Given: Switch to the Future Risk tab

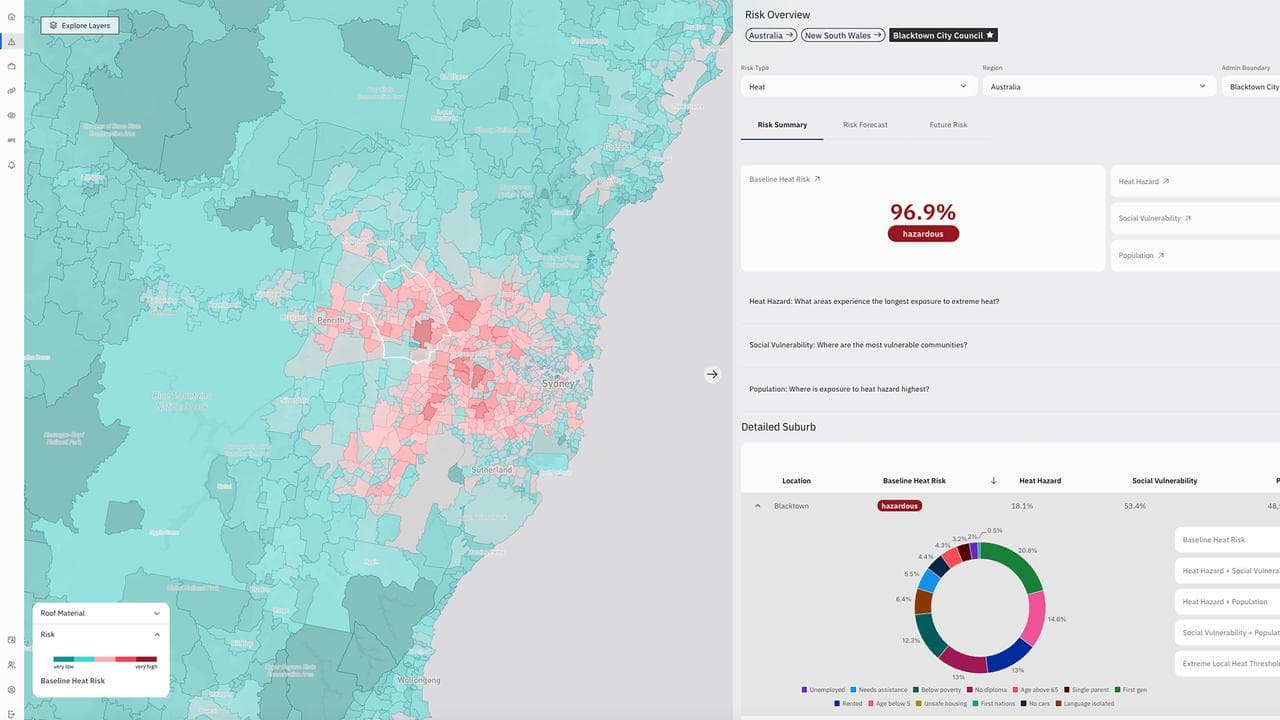Looking at the screenshot, I should click(948, 125).
